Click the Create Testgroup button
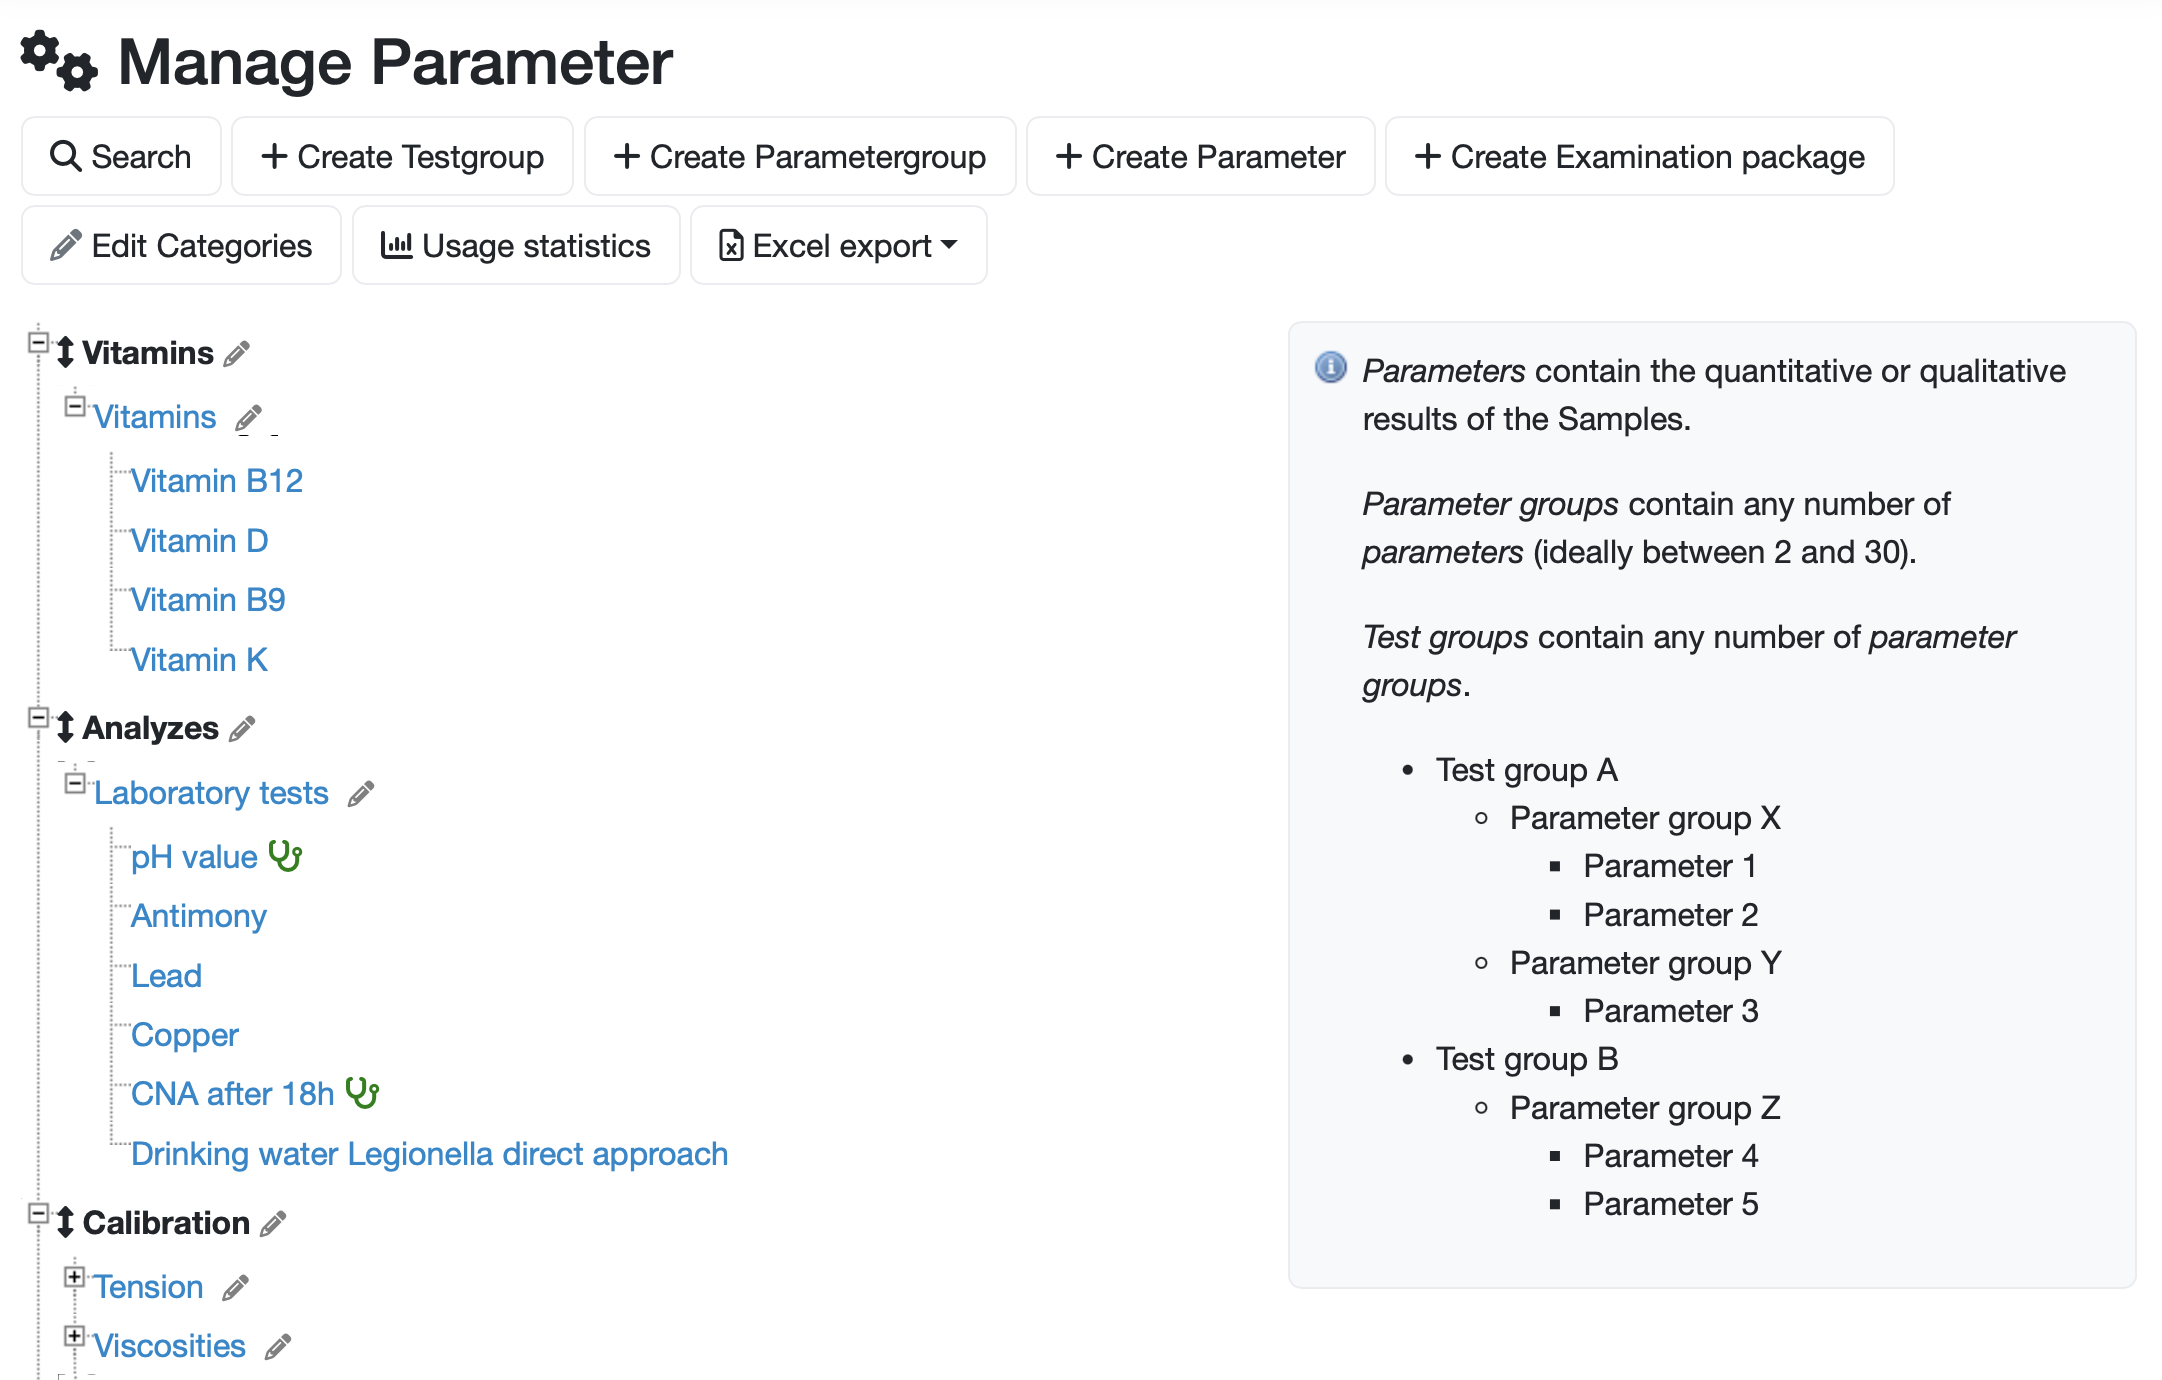Screen dimensions: 2162x1380 (x=402, y=157)
